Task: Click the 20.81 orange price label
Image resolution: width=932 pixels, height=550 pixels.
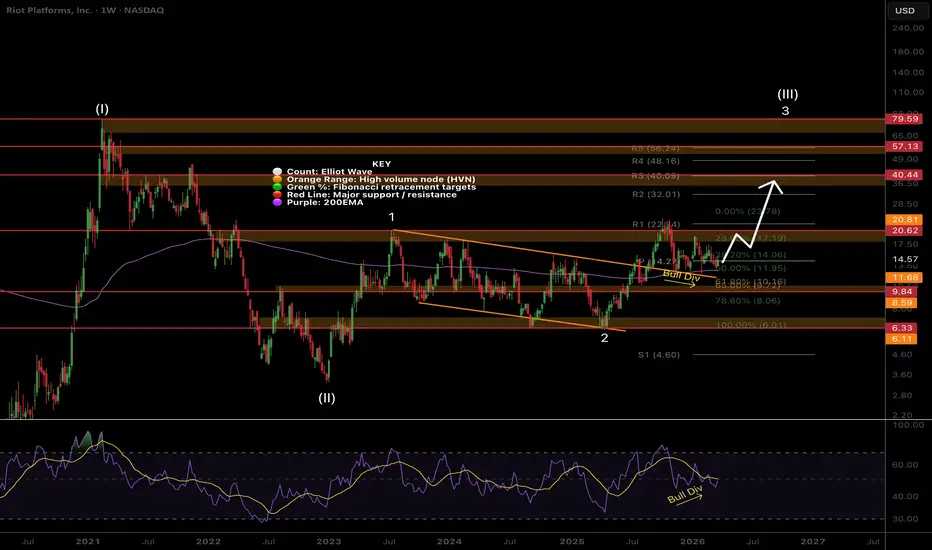Action: (905, 220)
